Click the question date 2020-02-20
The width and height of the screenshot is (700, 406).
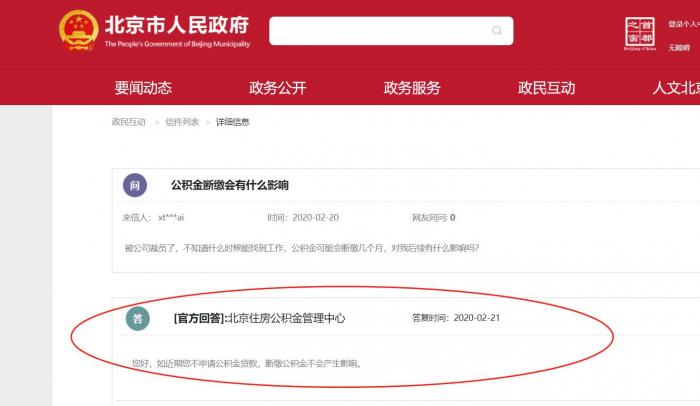315,218
